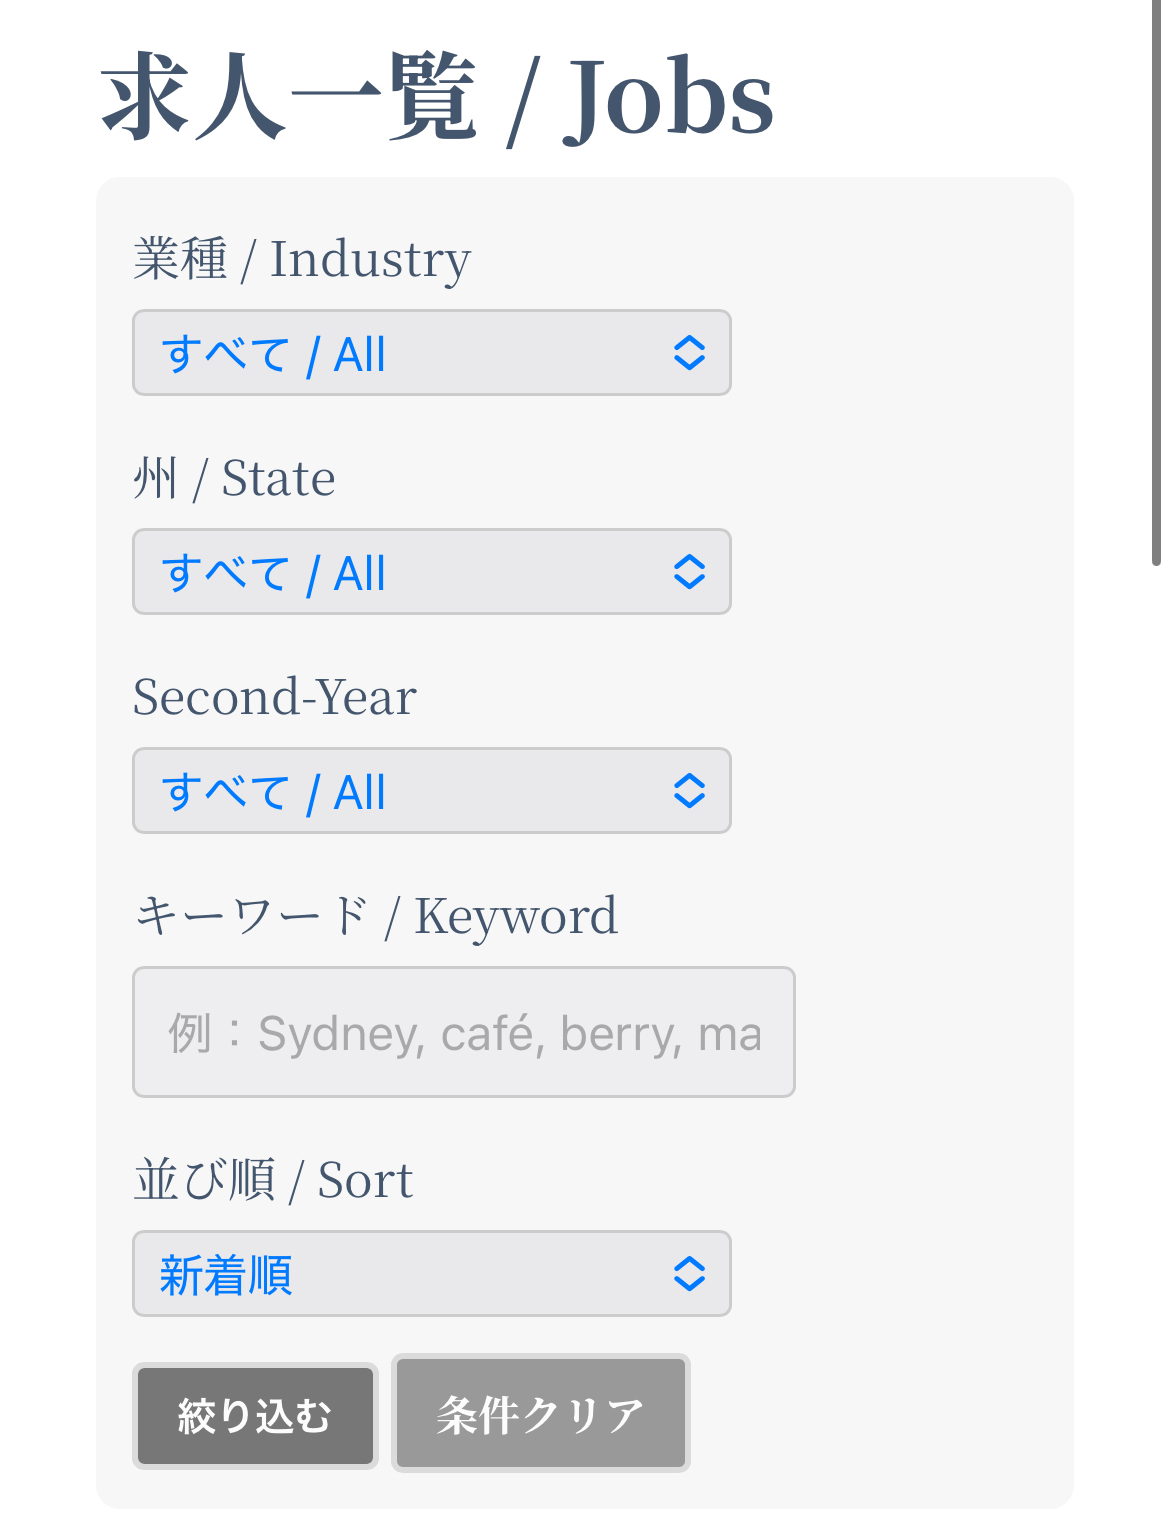The width and height of the screenshot is (1170, 1529).
Task: Click the chevron arrows on Sort dropdown
Action: point(689,1274)
